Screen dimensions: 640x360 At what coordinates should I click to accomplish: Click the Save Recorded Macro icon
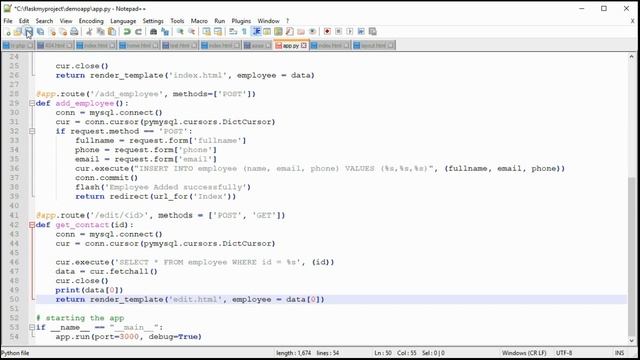pyautogui.click(x=372, y=32)
